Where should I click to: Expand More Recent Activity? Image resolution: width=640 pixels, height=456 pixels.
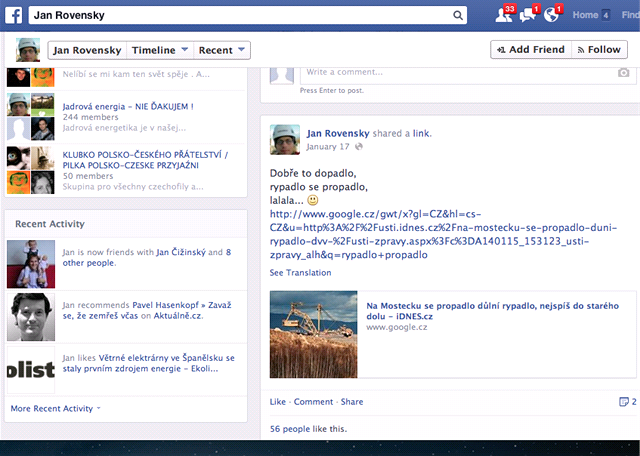click(55, 409)
